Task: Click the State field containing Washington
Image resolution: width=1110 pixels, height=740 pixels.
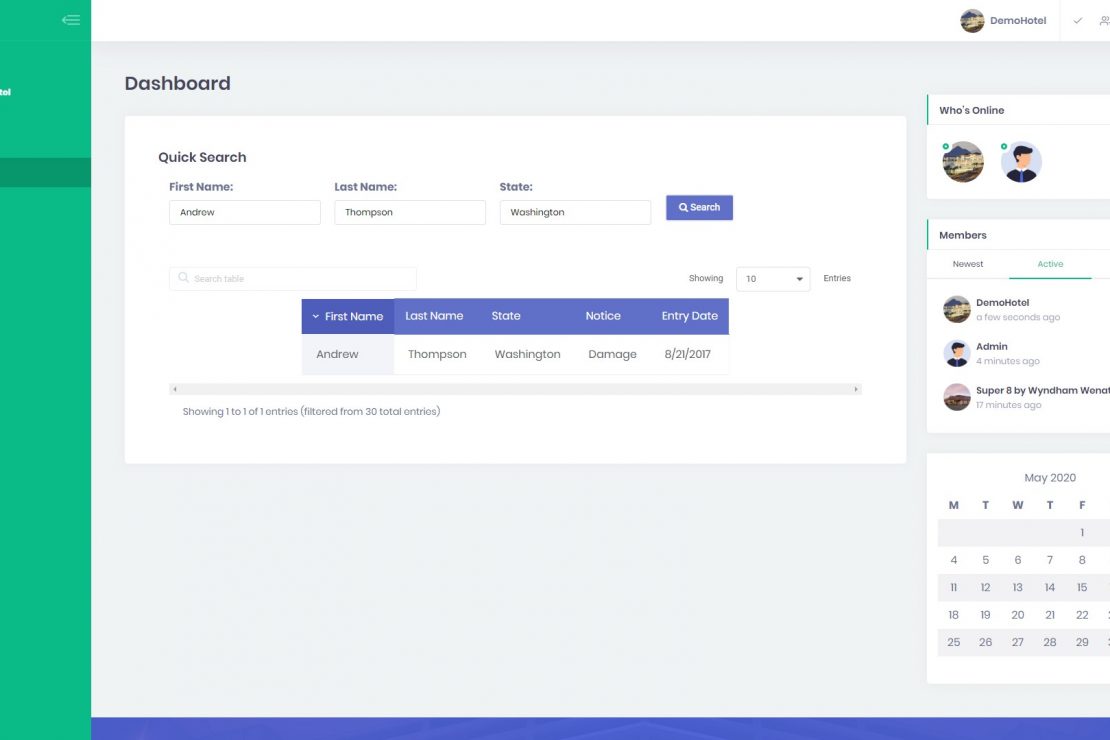Action: click(575, 212)
